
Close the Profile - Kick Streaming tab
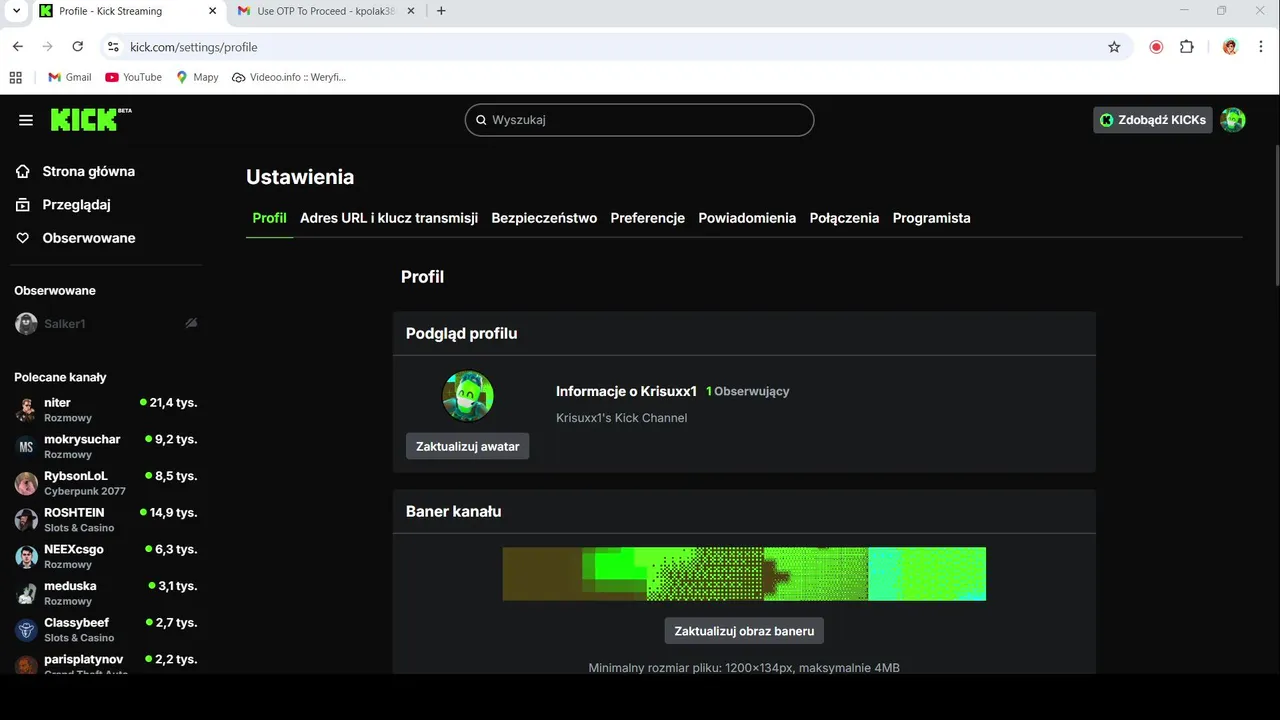tap(213, 11)
